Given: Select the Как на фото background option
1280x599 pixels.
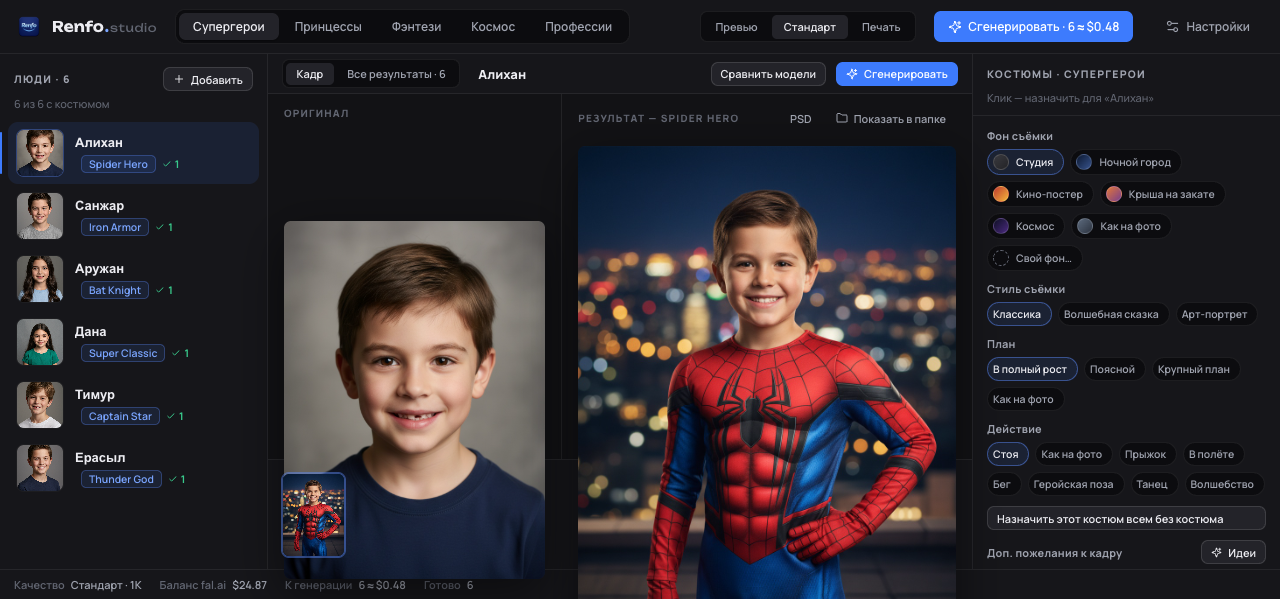Looking at the screenshot, I should pos(1121,226).
